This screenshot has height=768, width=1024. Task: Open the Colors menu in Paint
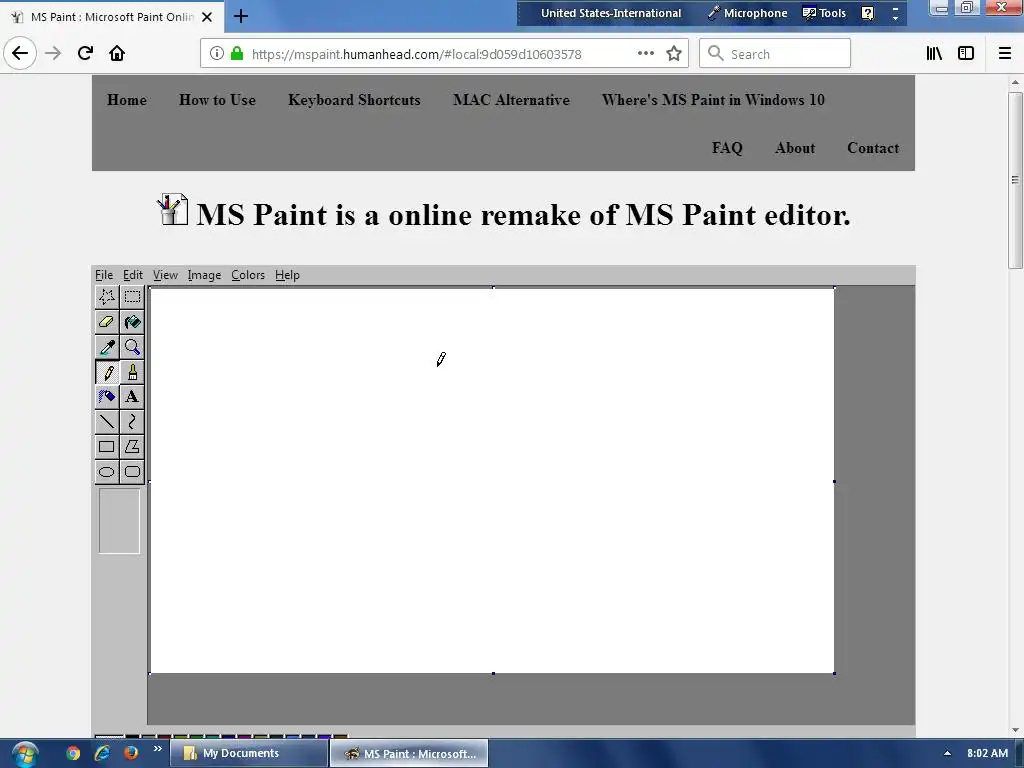click(248, 275)
